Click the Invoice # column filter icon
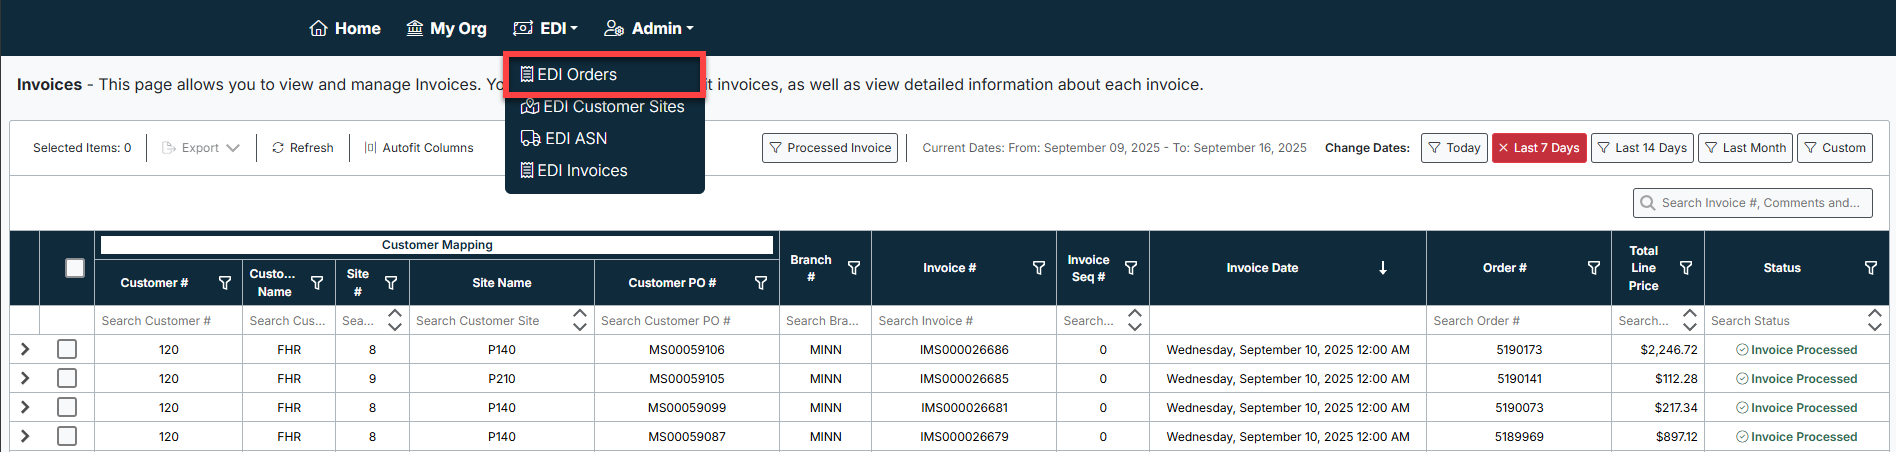The height and width of the screenshot is (452, 1896). pyautogui.click(x=1039, y=268)
